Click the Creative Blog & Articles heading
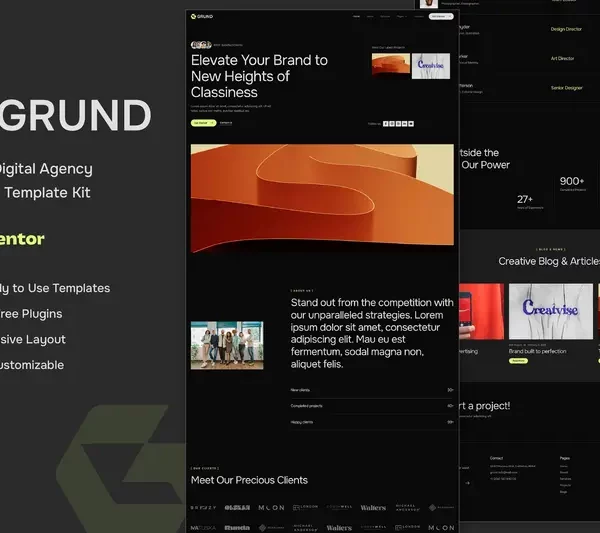 coord(549,261)
